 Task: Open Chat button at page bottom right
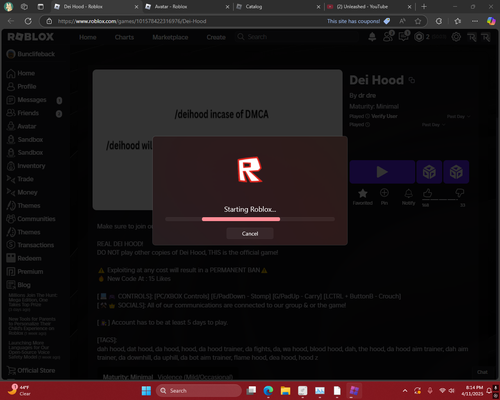pos(482,372)
